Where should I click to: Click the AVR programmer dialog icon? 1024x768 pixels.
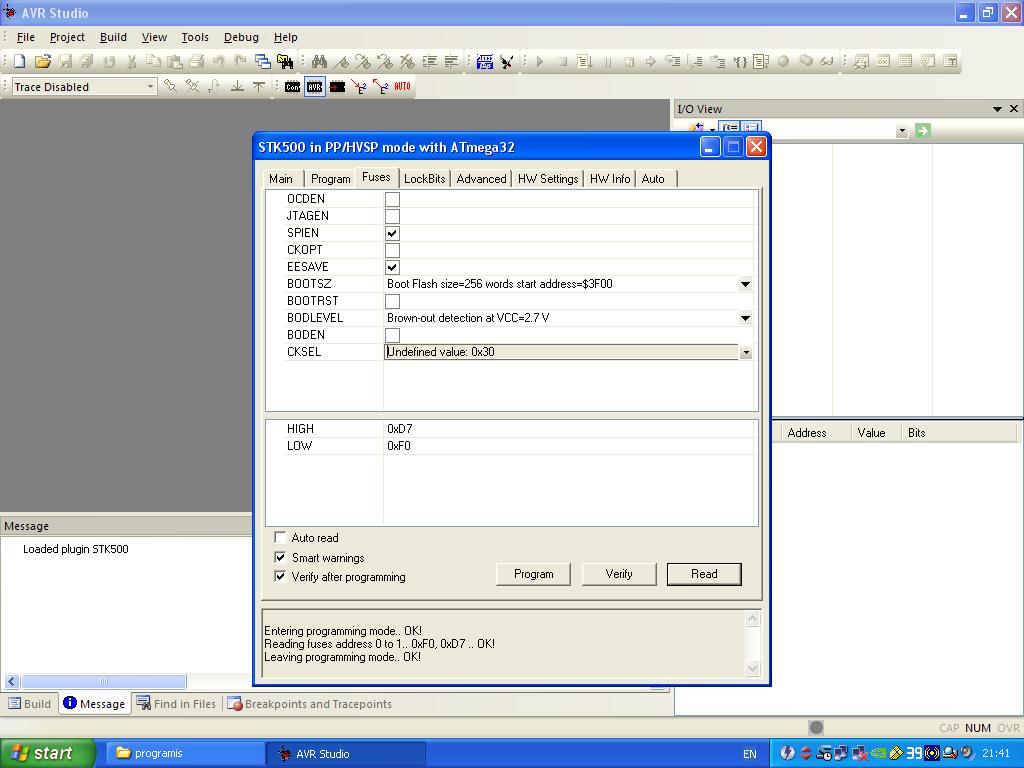tap(314, 86)
